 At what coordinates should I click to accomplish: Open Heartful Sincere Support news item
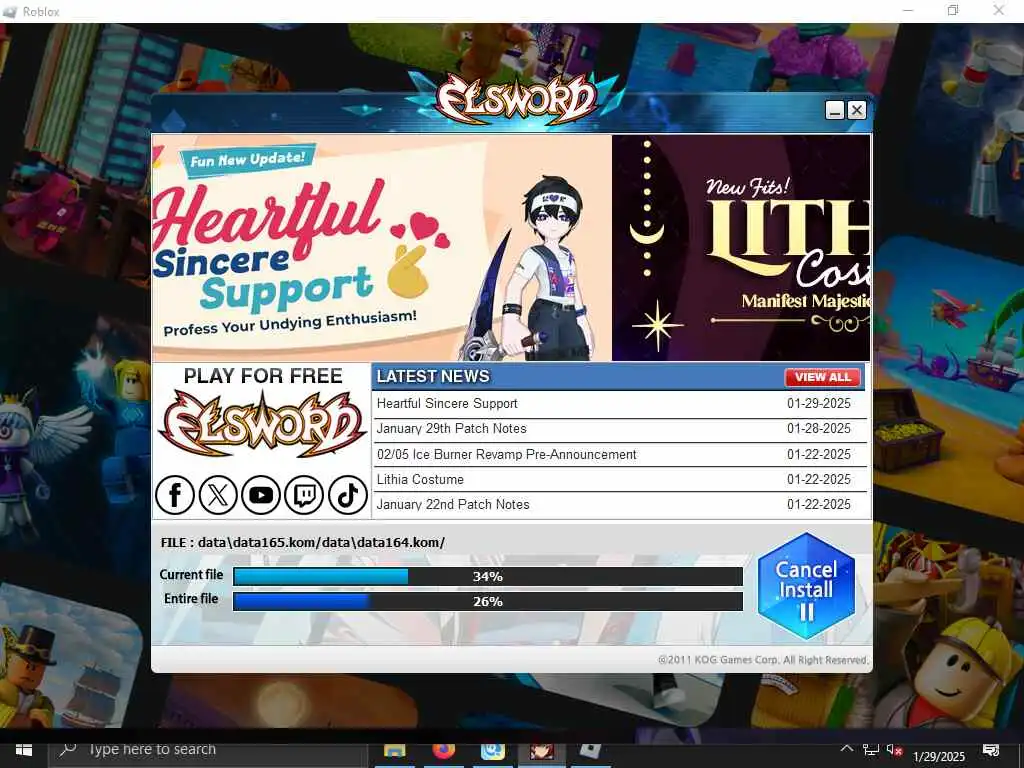click(x=447, y=404)
